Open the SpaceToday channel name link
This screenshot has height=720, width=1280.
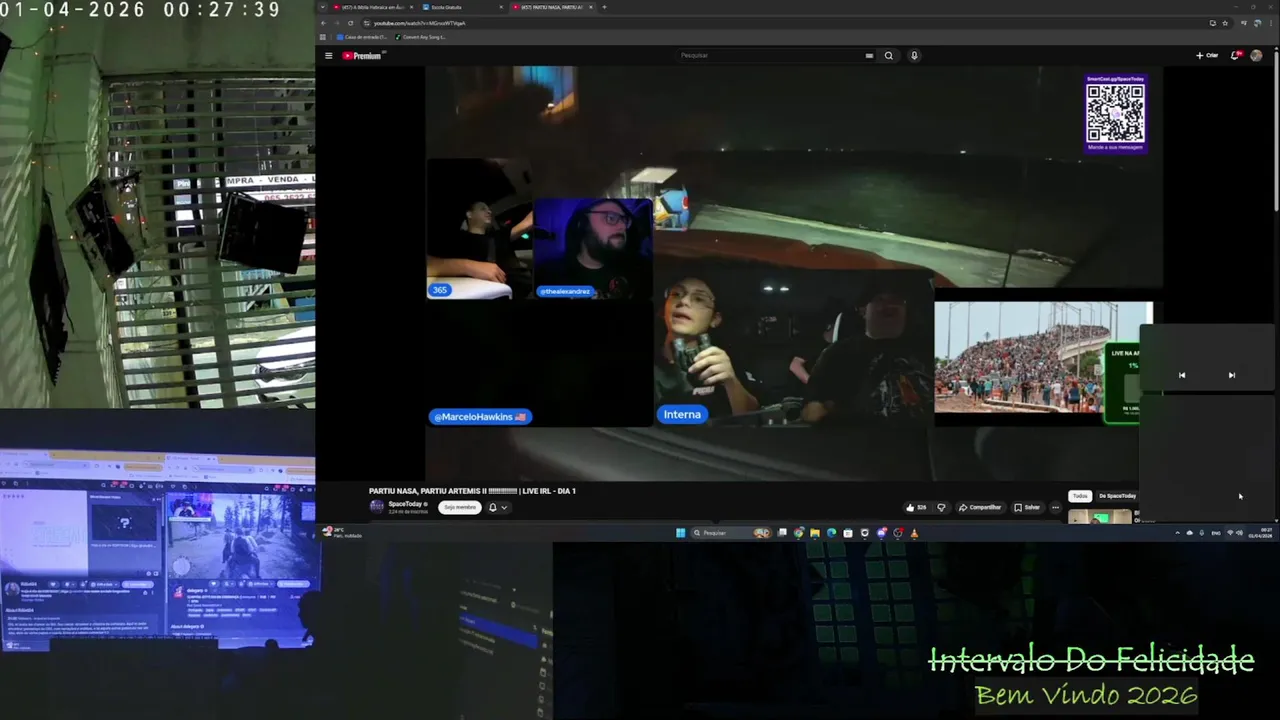405,504
